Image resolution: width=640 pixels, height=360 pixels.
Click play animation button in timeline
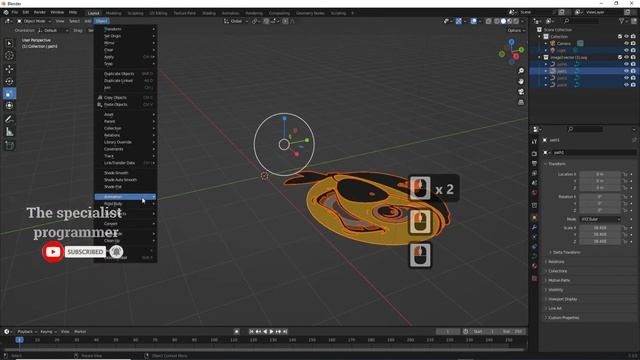coord(272,331)
